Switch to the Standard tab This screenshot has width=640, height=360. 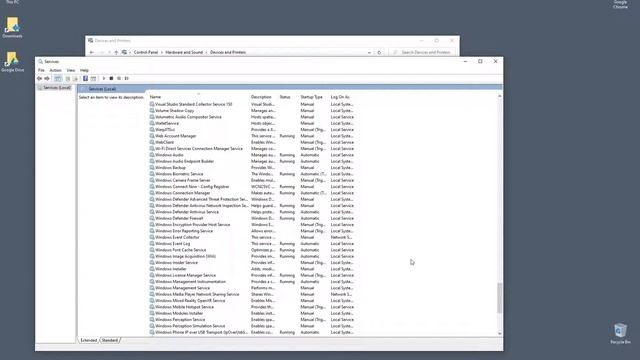109,340
